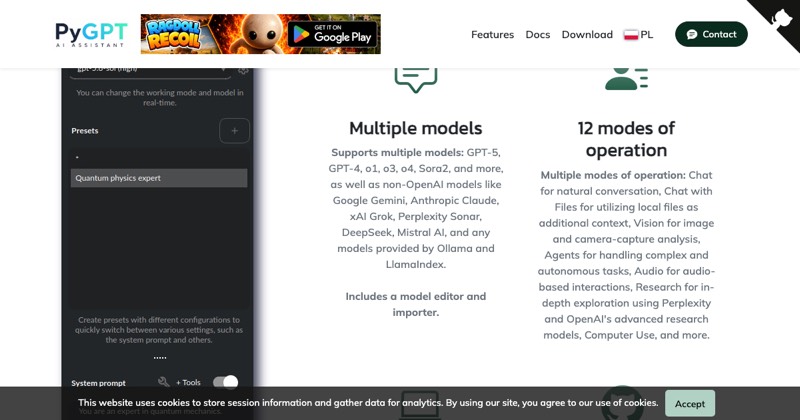
Task: Click the Polish flag icon
Action: point(631,35)
